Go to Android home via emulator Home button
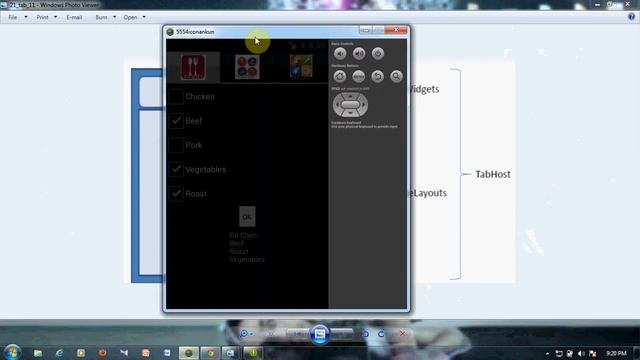Screen dimensions: 640x360 coord(340,76)
